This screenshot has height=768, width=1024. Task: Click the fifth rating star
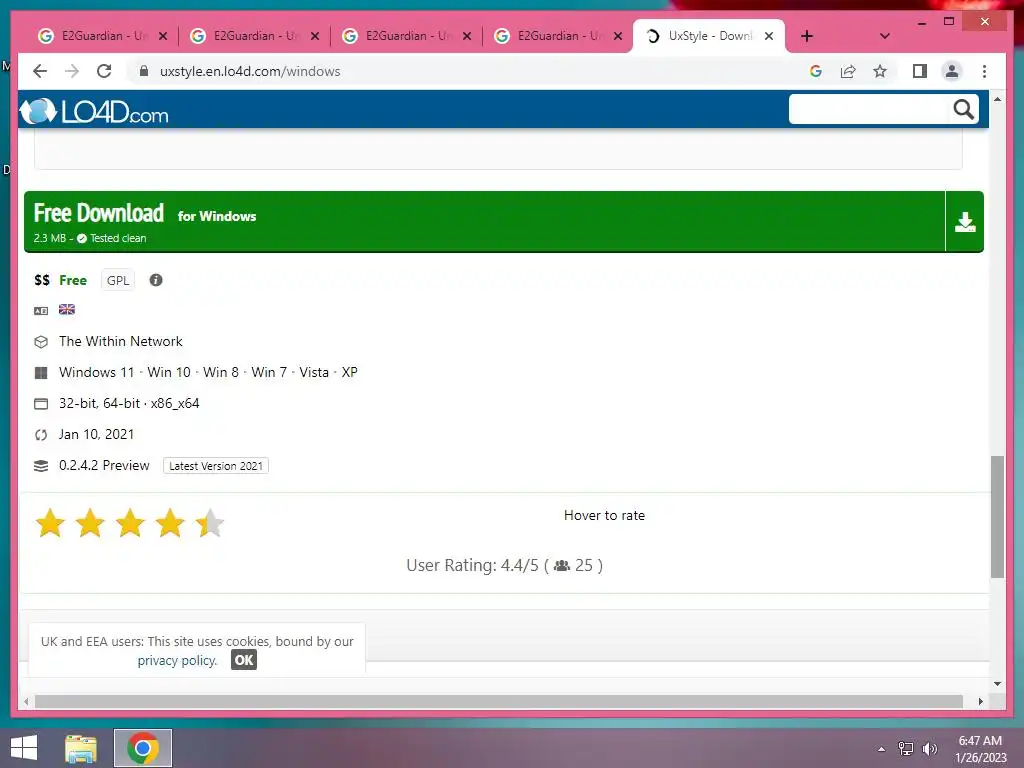pos(210,524)
